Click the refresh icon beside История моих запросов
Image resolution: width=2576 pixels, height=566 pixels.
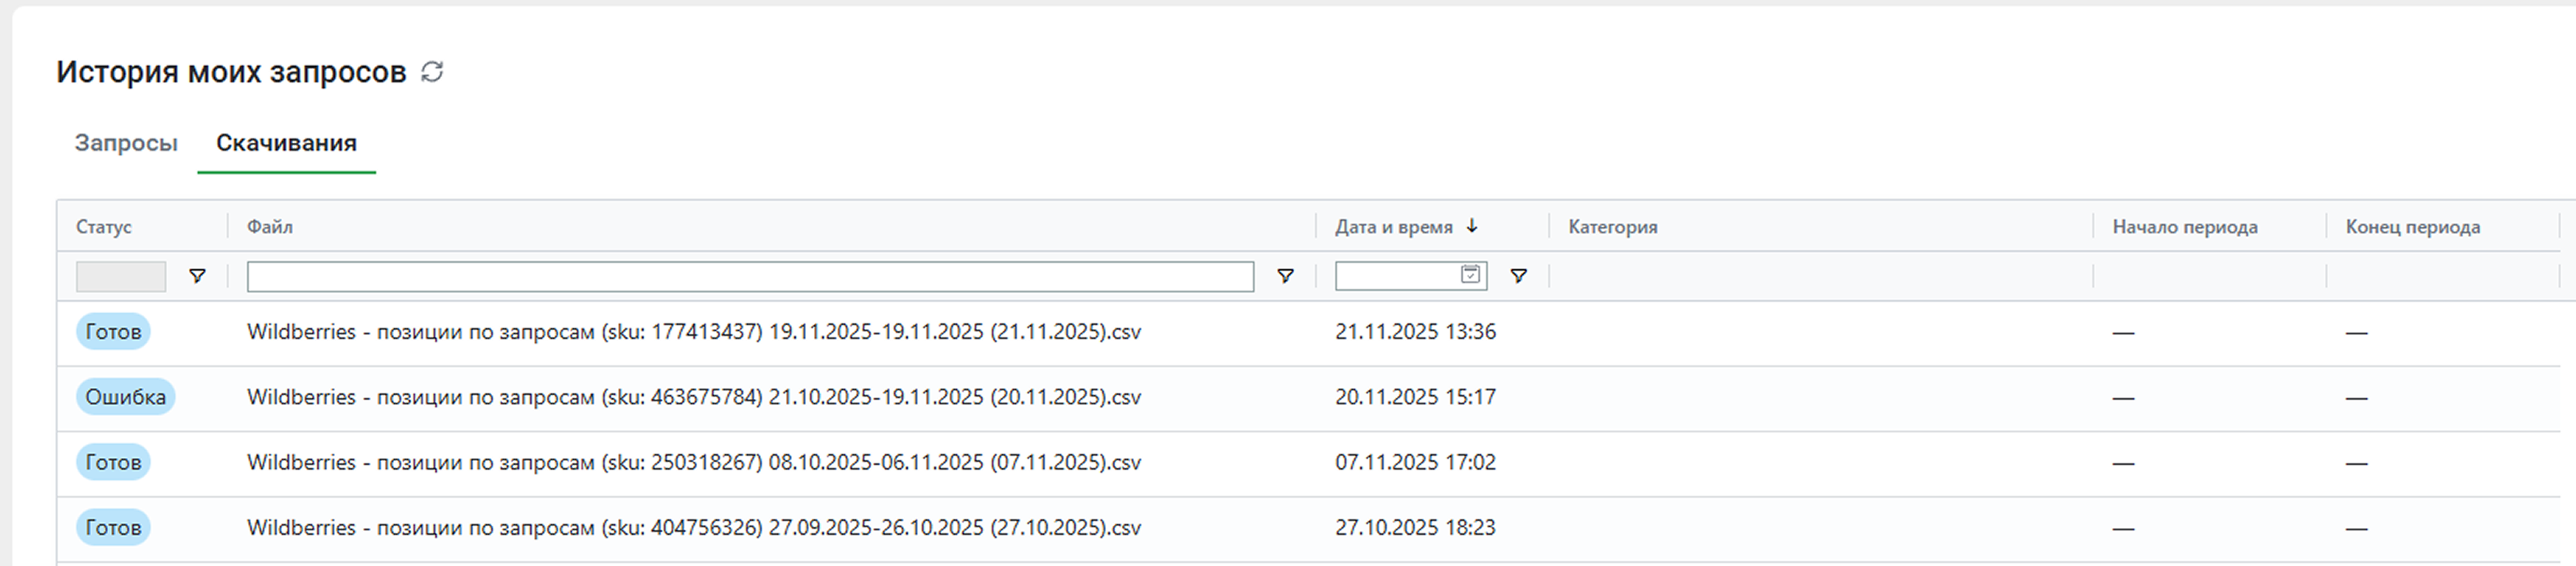(x=432, y=72)
